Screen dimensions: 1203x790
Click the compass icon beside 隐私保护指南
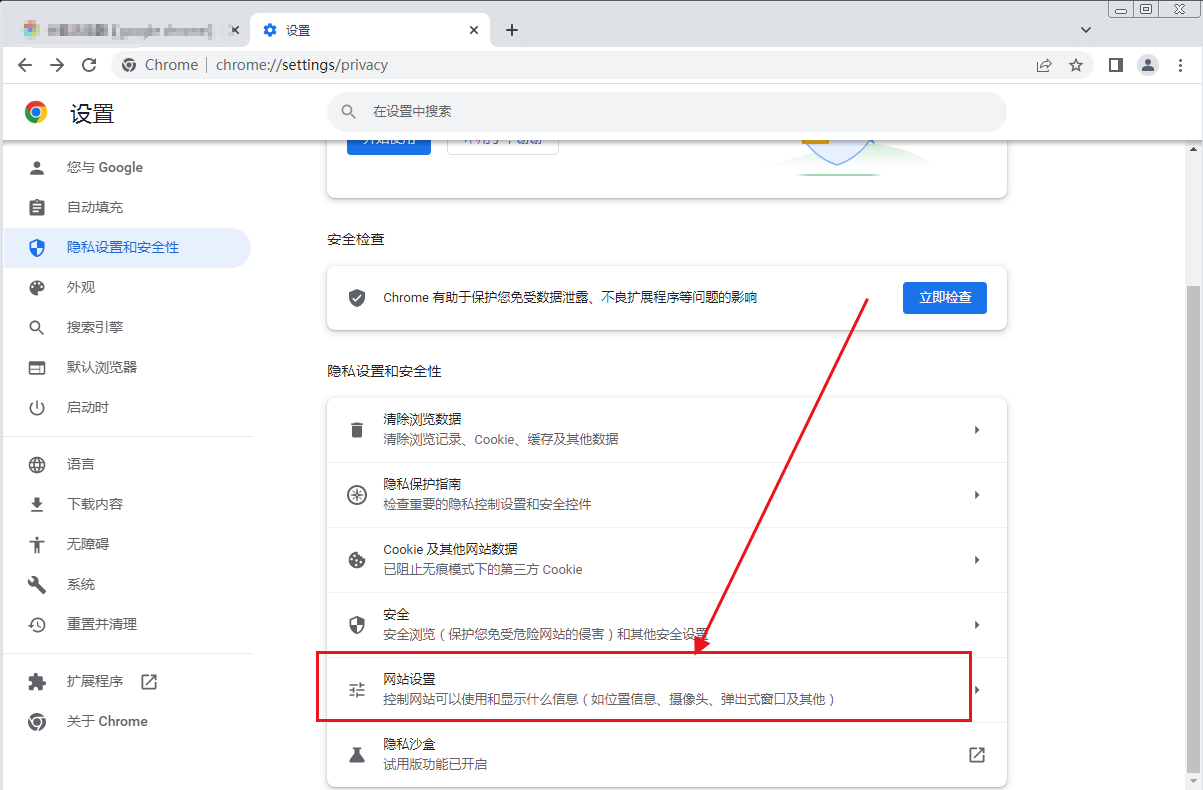[357, 495]
